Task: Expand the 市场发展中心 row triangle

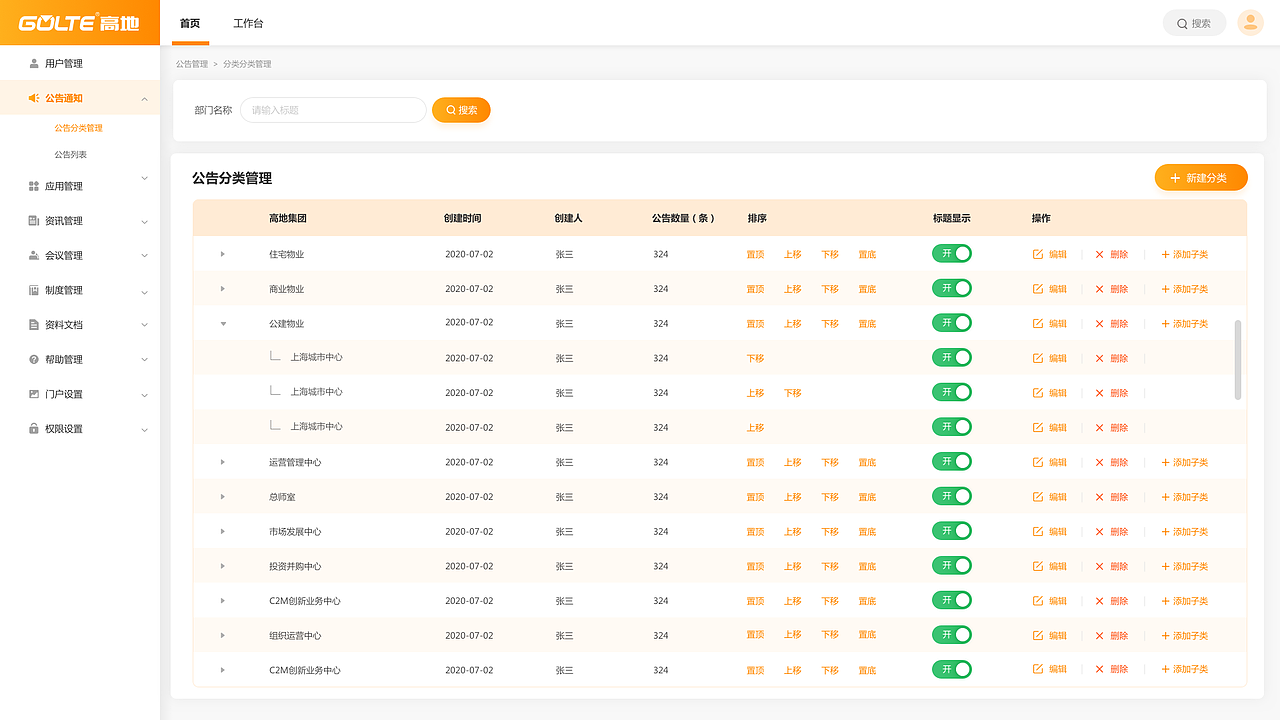Action: click(223, 532)
